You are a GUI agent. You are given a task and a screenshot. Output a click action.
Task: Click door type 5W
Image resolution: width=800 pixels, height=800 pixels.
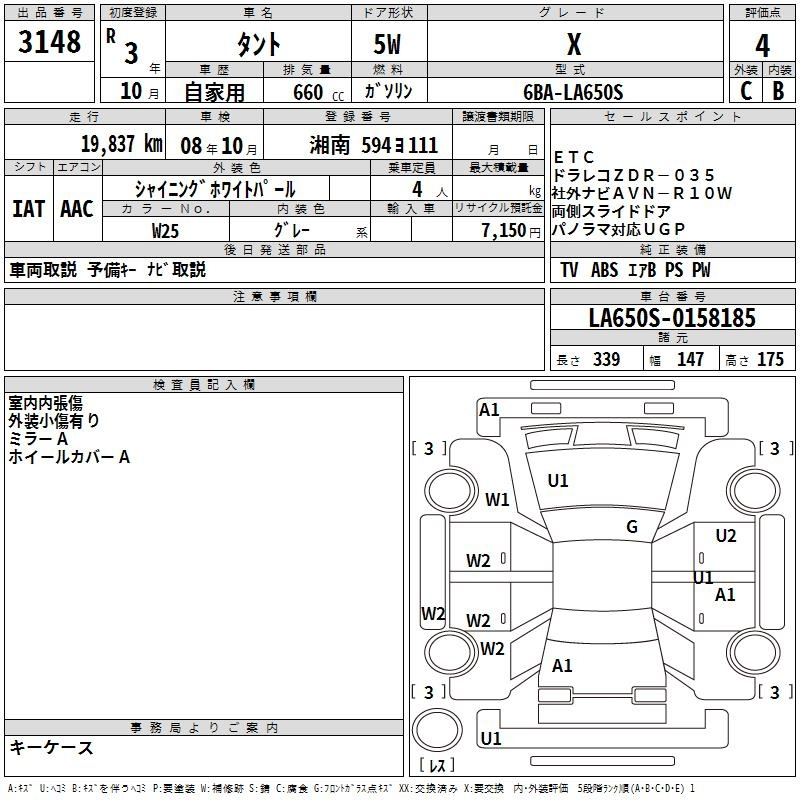(388, 44)
